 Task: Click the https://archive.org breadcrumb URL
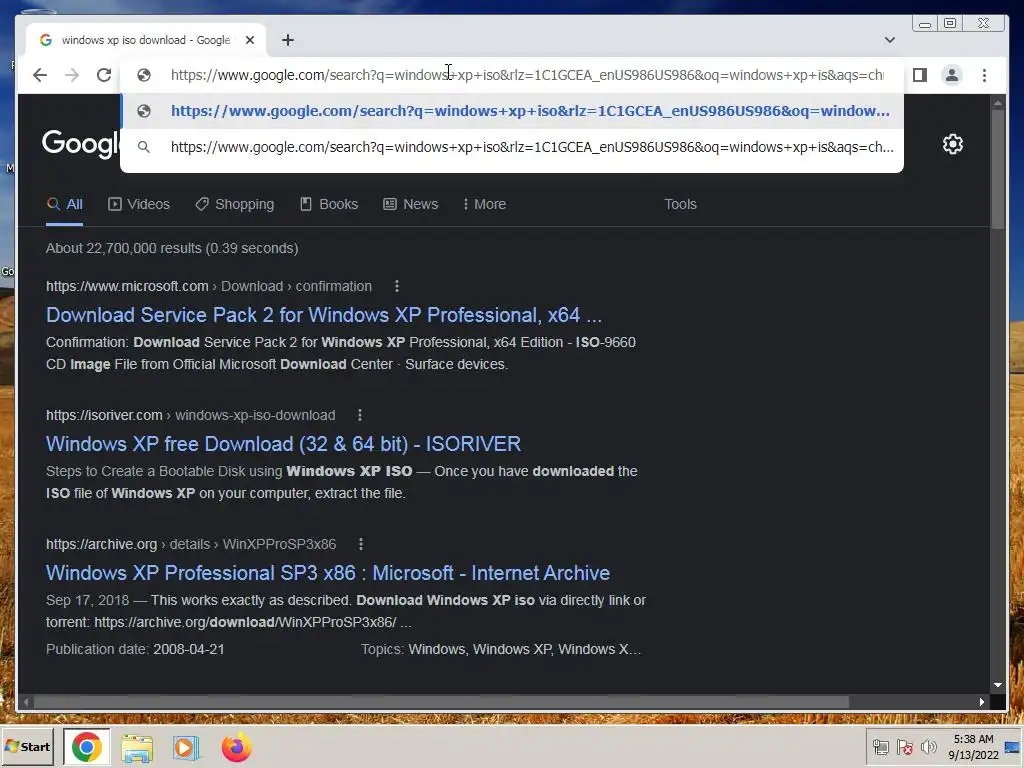pyautogui.click(x=102, y=544)
